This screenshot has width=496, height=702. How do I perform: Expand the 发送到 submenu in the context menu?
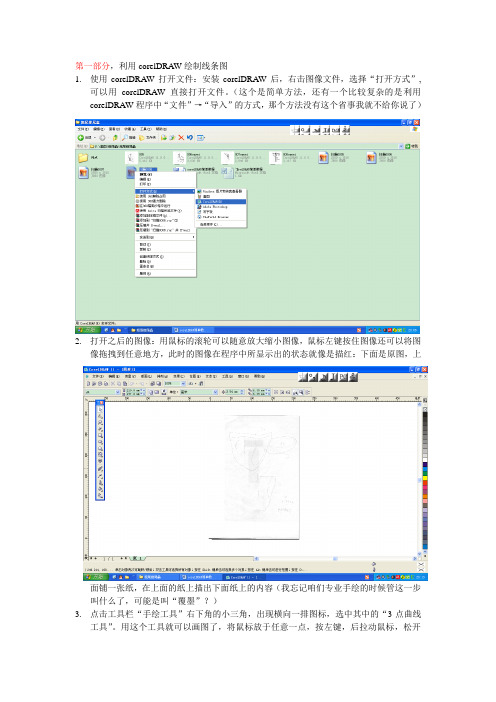[x=165, y=237]
